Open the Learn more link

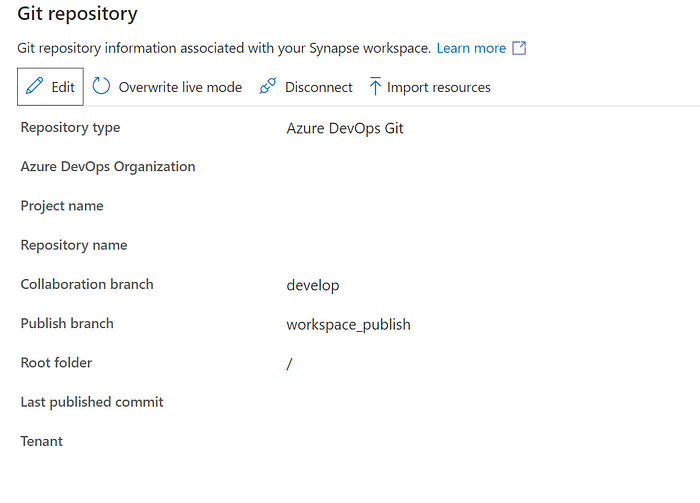tap(471, 48)
